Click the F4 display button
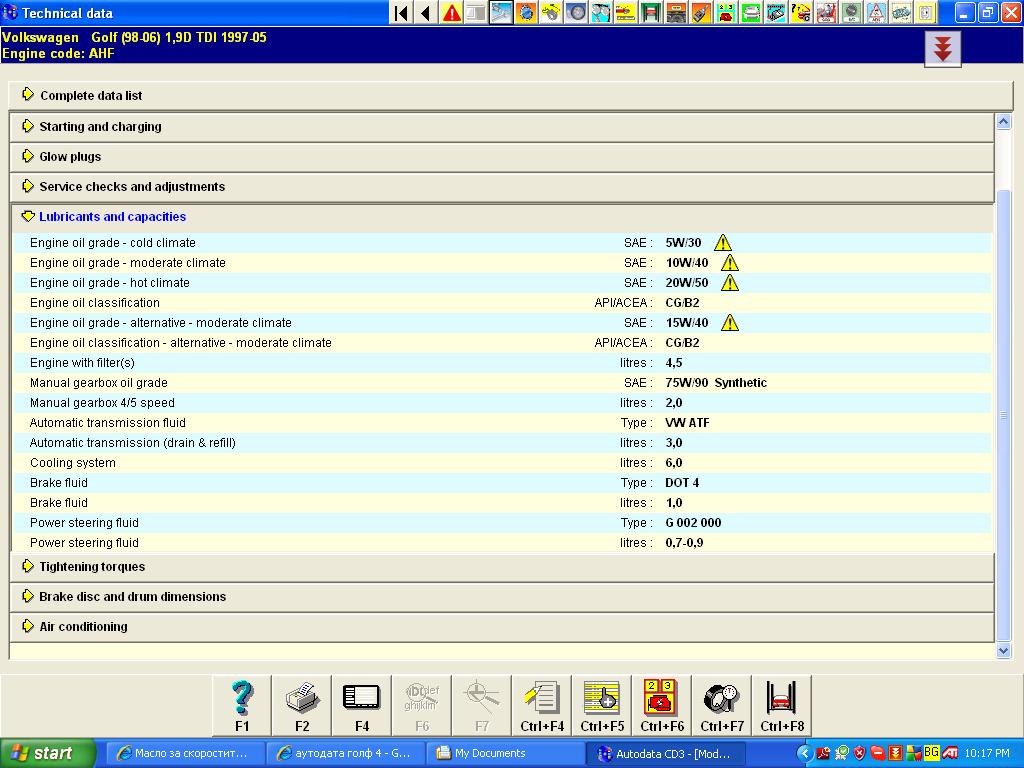This screenshot has width=1024, height=768. click(x=361, y=704)
